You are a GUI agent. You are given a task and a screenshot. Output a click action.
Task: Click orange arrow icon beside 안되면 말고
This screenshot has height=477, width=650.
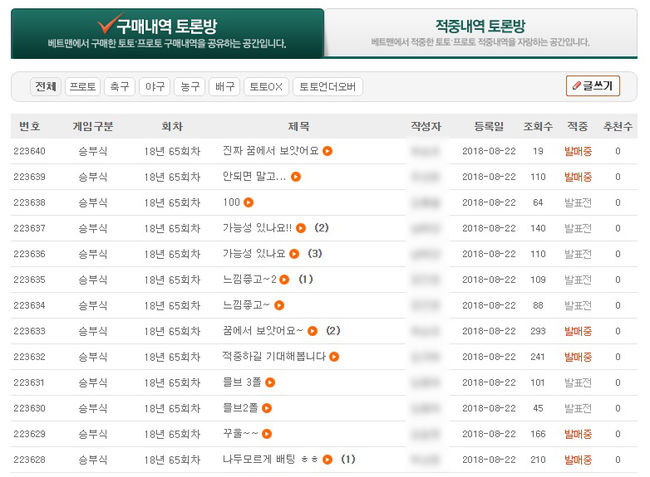tap(295, 177)
